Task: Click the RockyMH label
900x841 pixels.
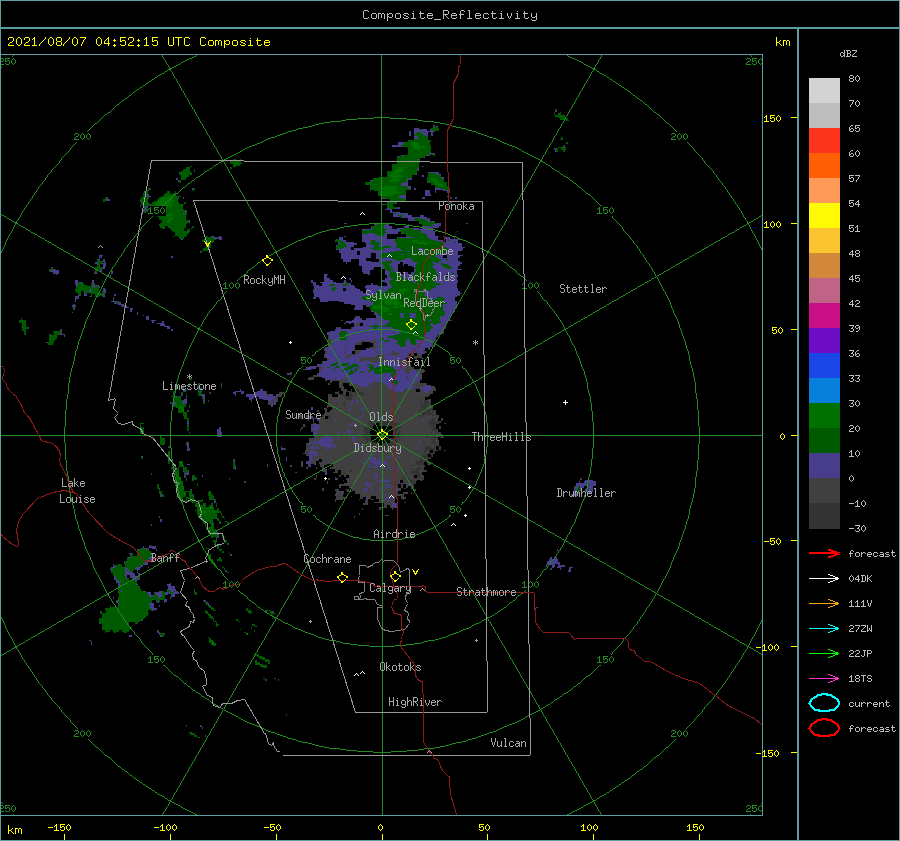Action: pyautogui.click(x=264, y=280)
